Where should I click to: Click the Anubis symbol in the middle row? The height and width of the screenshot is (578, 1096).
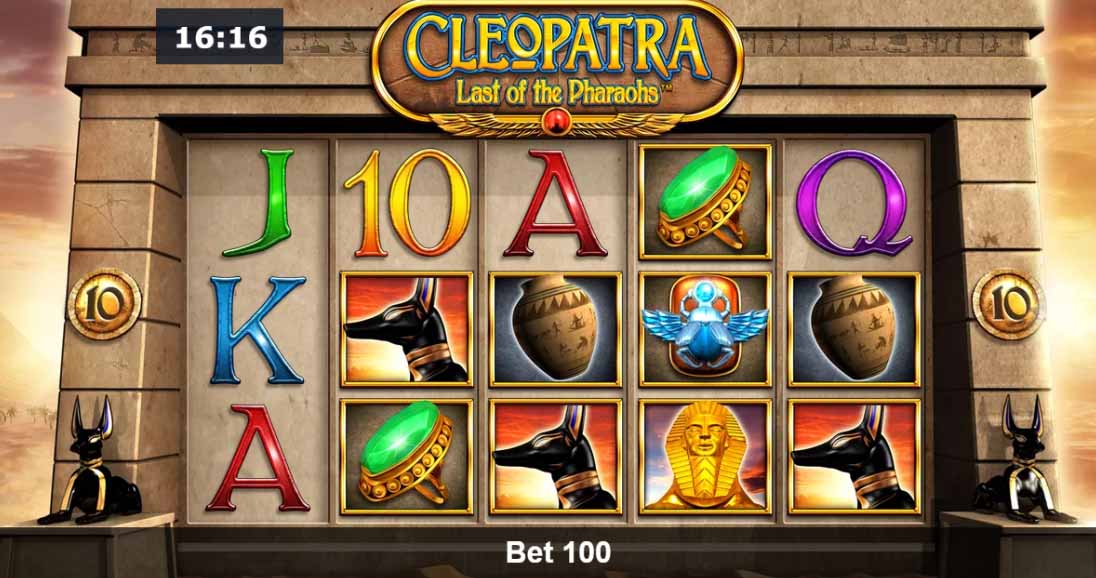point(407,328)
